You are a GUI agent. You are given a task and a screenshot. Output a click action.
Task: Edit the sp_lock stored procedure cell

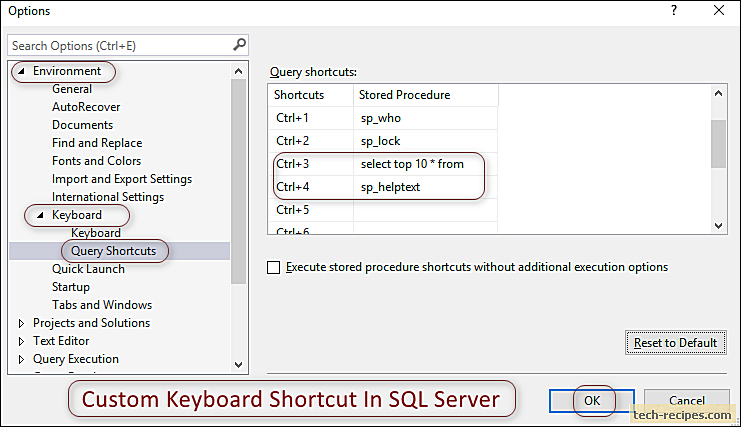[425, 141]
